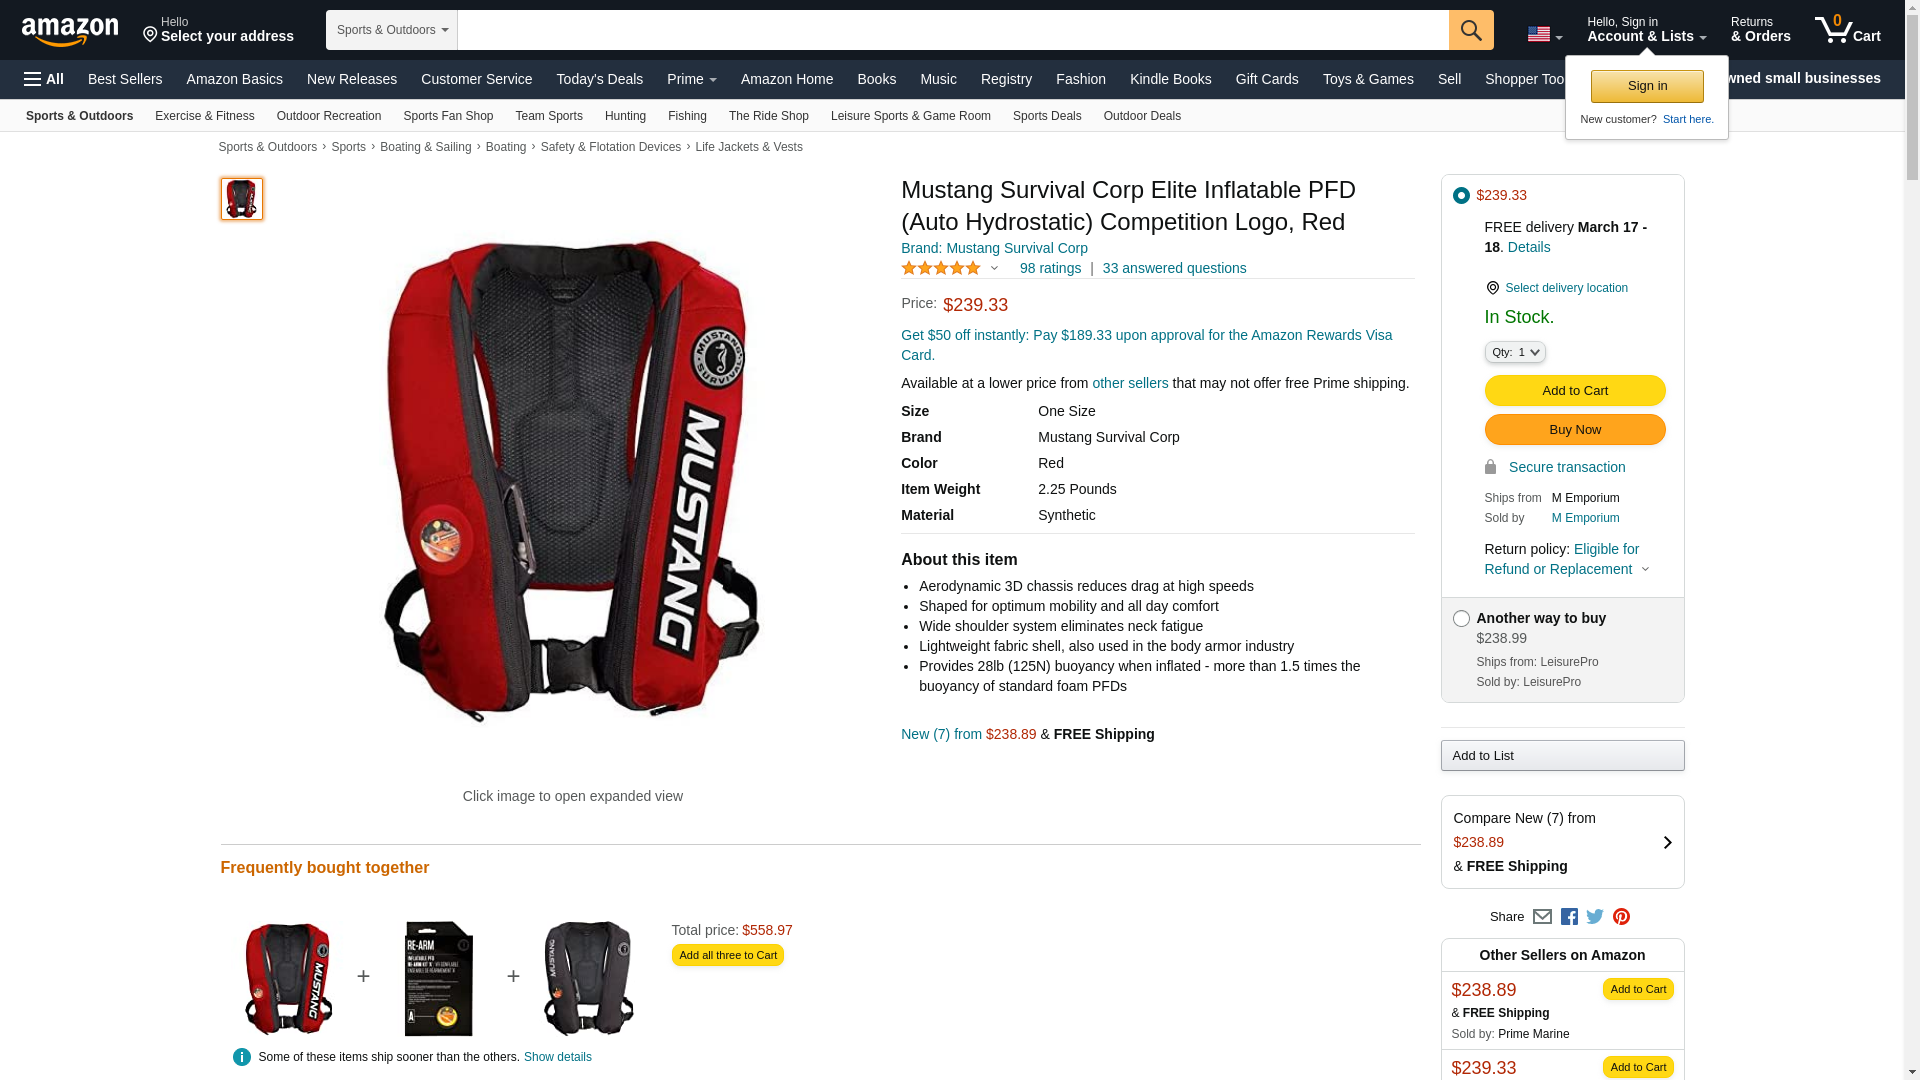Select the $239.33 buying option radio button
Screen dimensions: 1920x1080
click(1461, 195)
